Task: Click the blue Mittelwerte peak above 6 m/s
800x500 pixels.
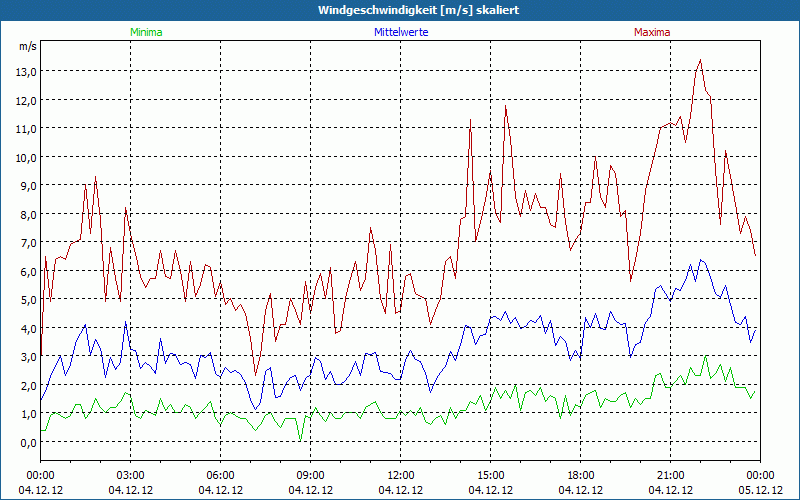Action: (701, 261)
